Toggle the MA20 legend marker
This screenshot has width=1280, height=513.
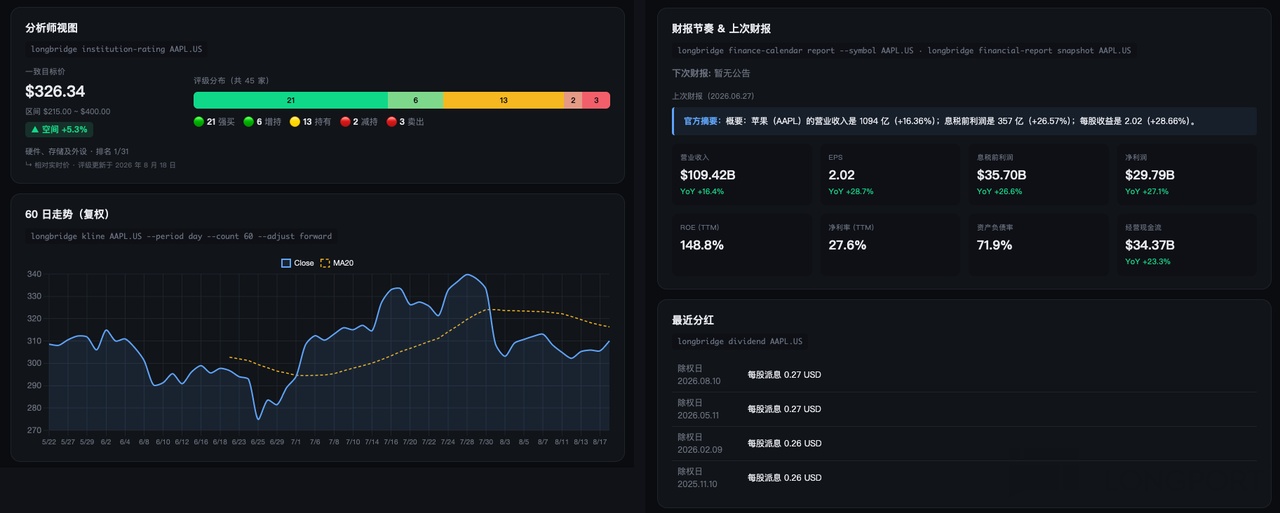(325, 263)
